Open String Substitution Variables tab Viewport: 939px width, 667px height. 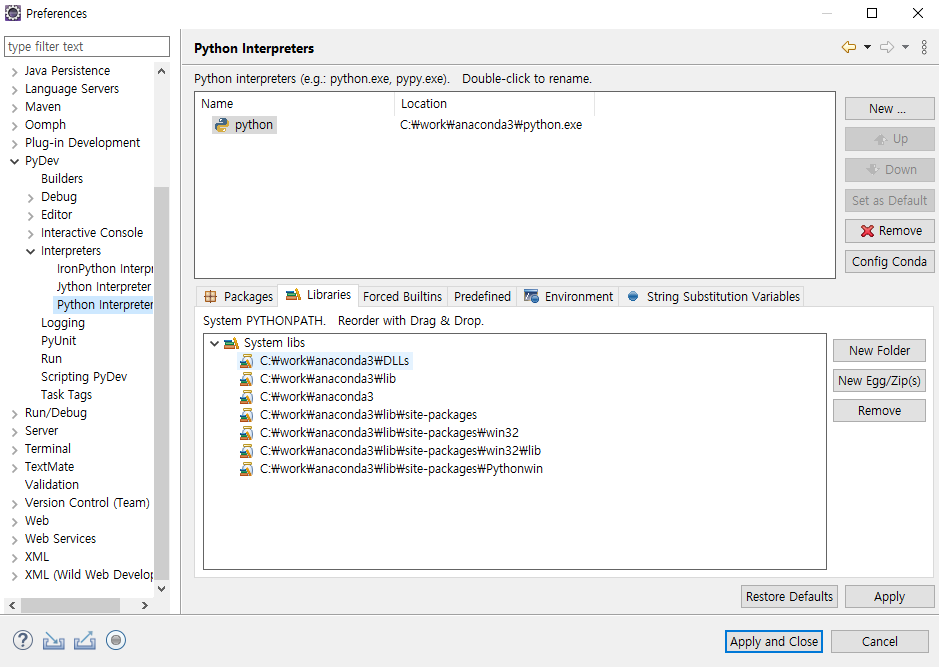713,296
